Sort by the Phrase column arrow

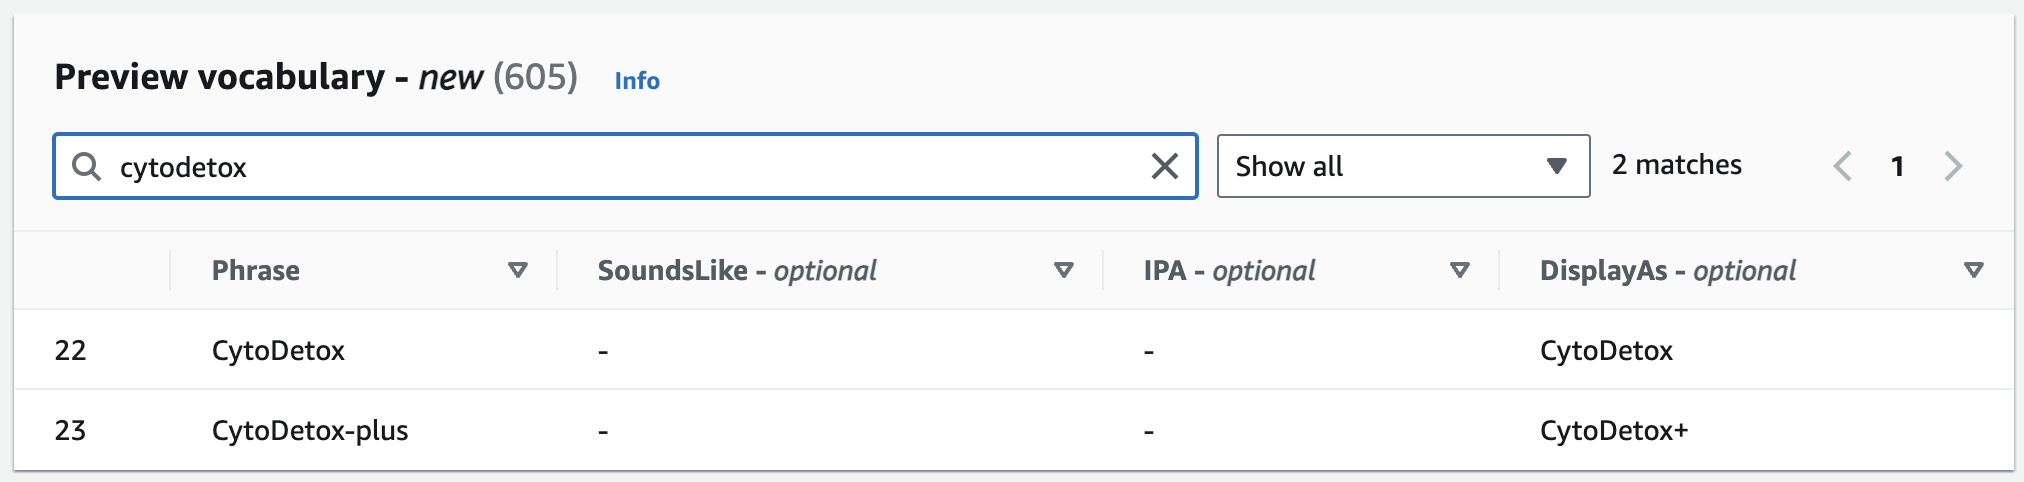(518, 270)
